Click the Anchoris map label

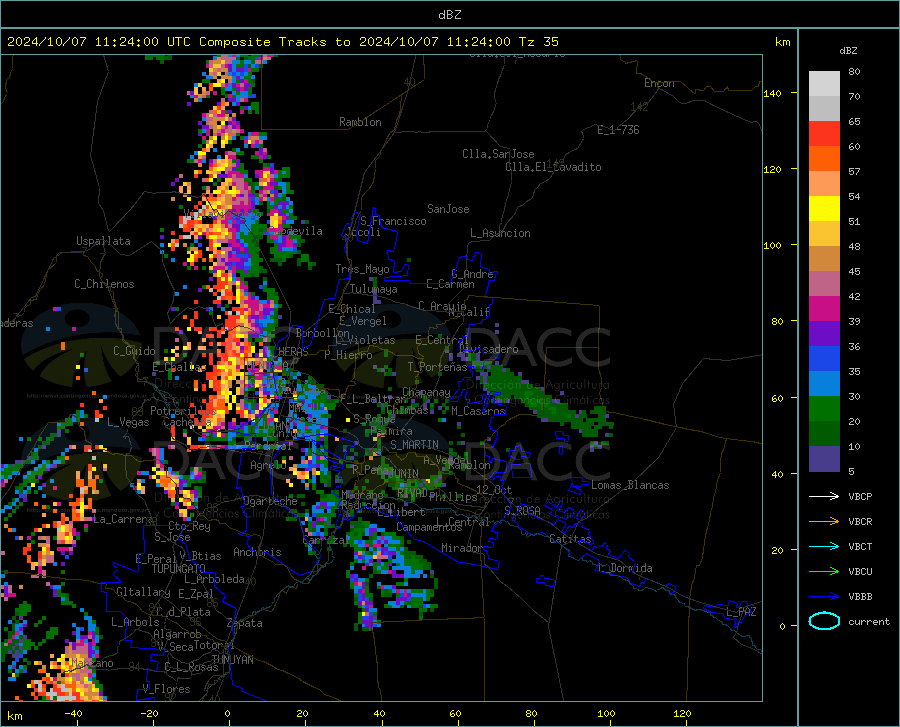point(257,552)
